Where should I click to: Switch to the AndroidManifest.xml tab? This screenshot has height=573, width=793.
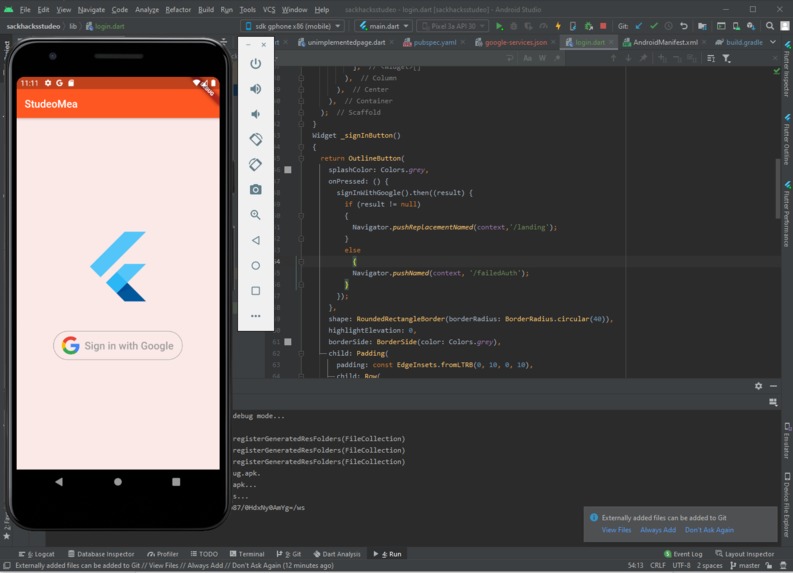pyautogui.click(x=665, y=42)
